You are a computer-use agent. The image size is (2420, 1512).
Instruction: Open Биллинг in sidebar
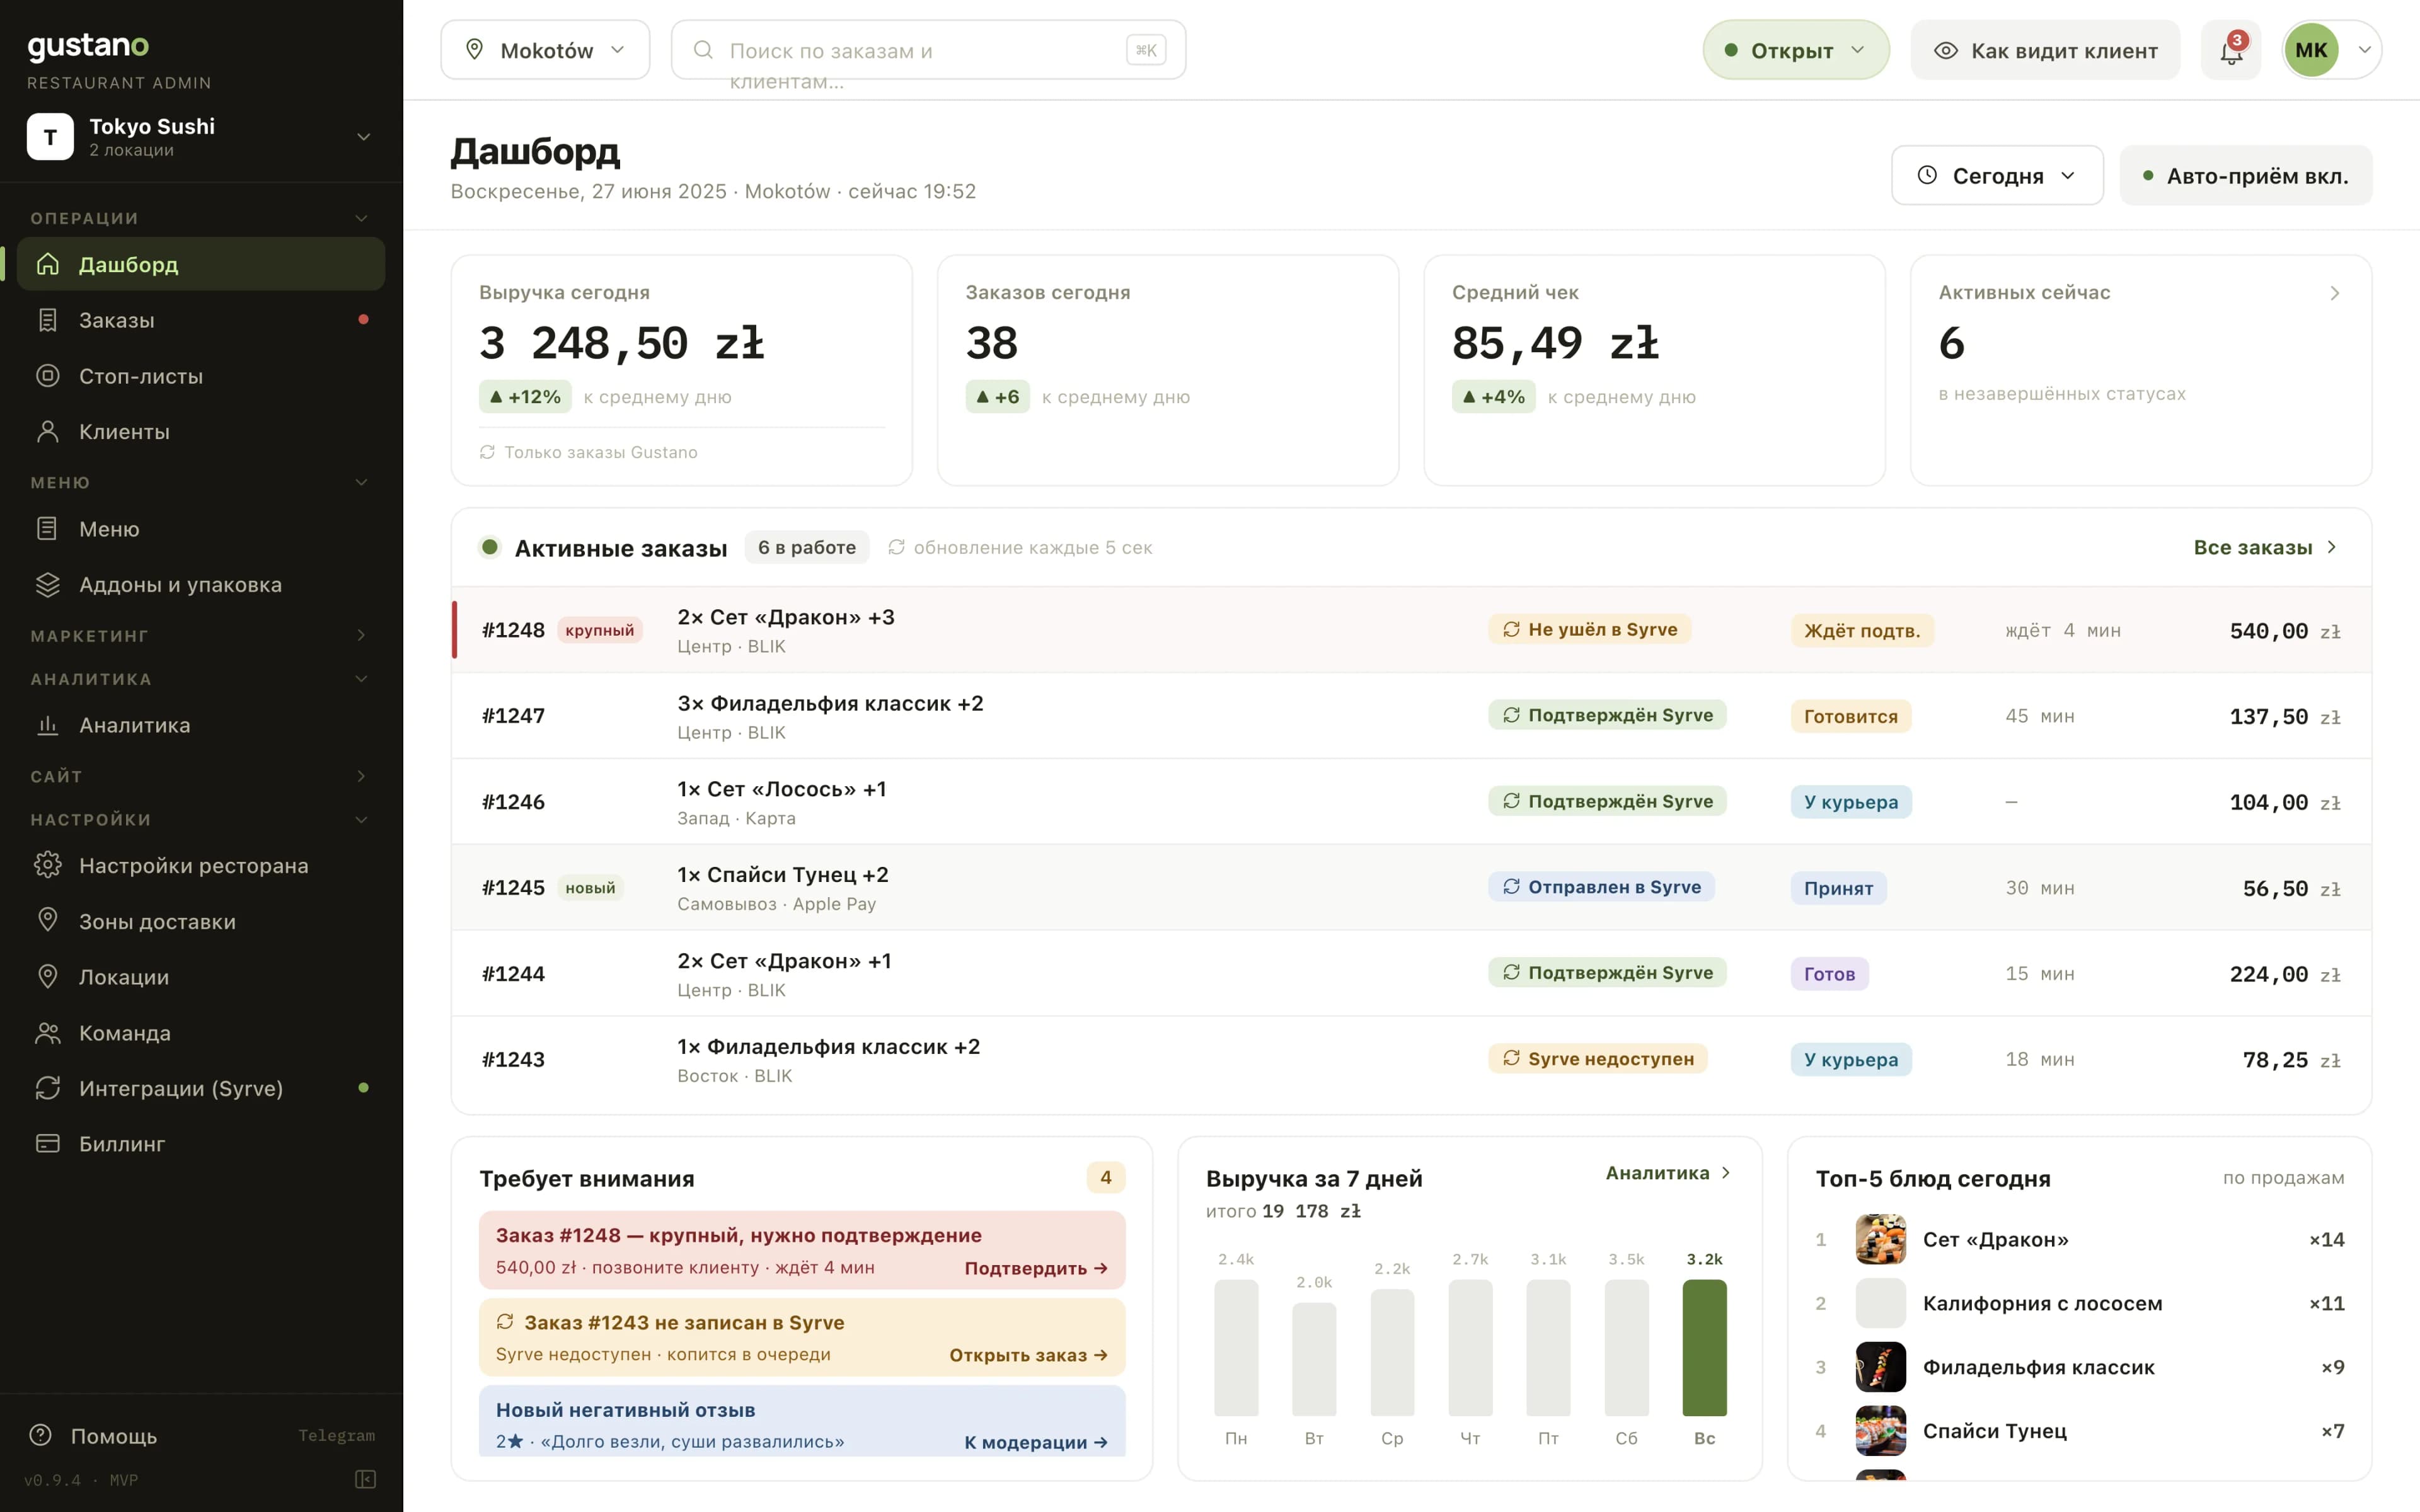[201, 1144]
